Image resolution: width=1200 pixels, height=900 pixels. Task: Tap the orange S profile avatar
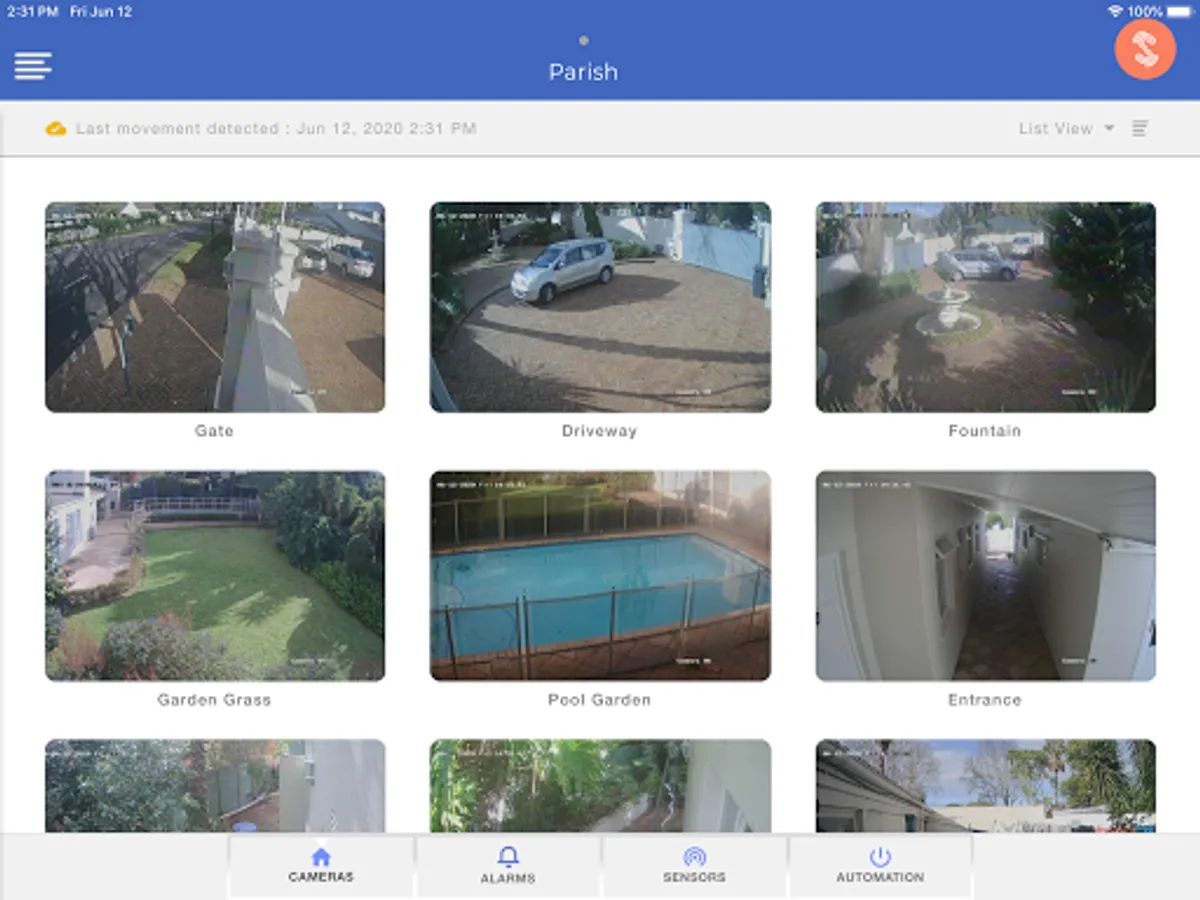point(1145,49)
